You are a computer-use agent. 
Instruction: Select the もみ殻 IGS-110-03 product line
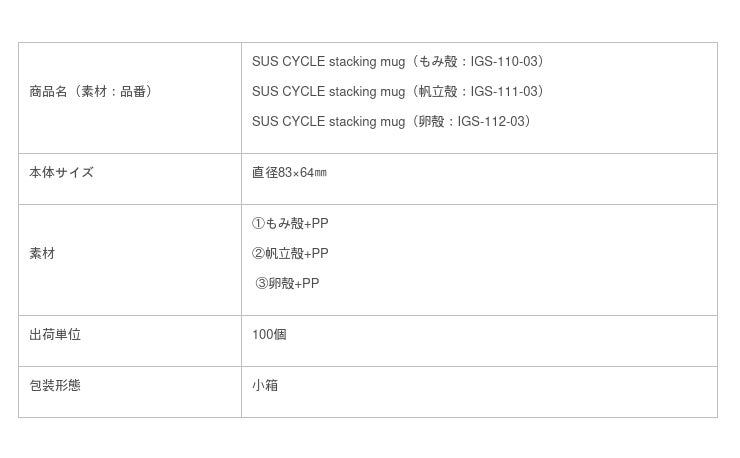399,62
